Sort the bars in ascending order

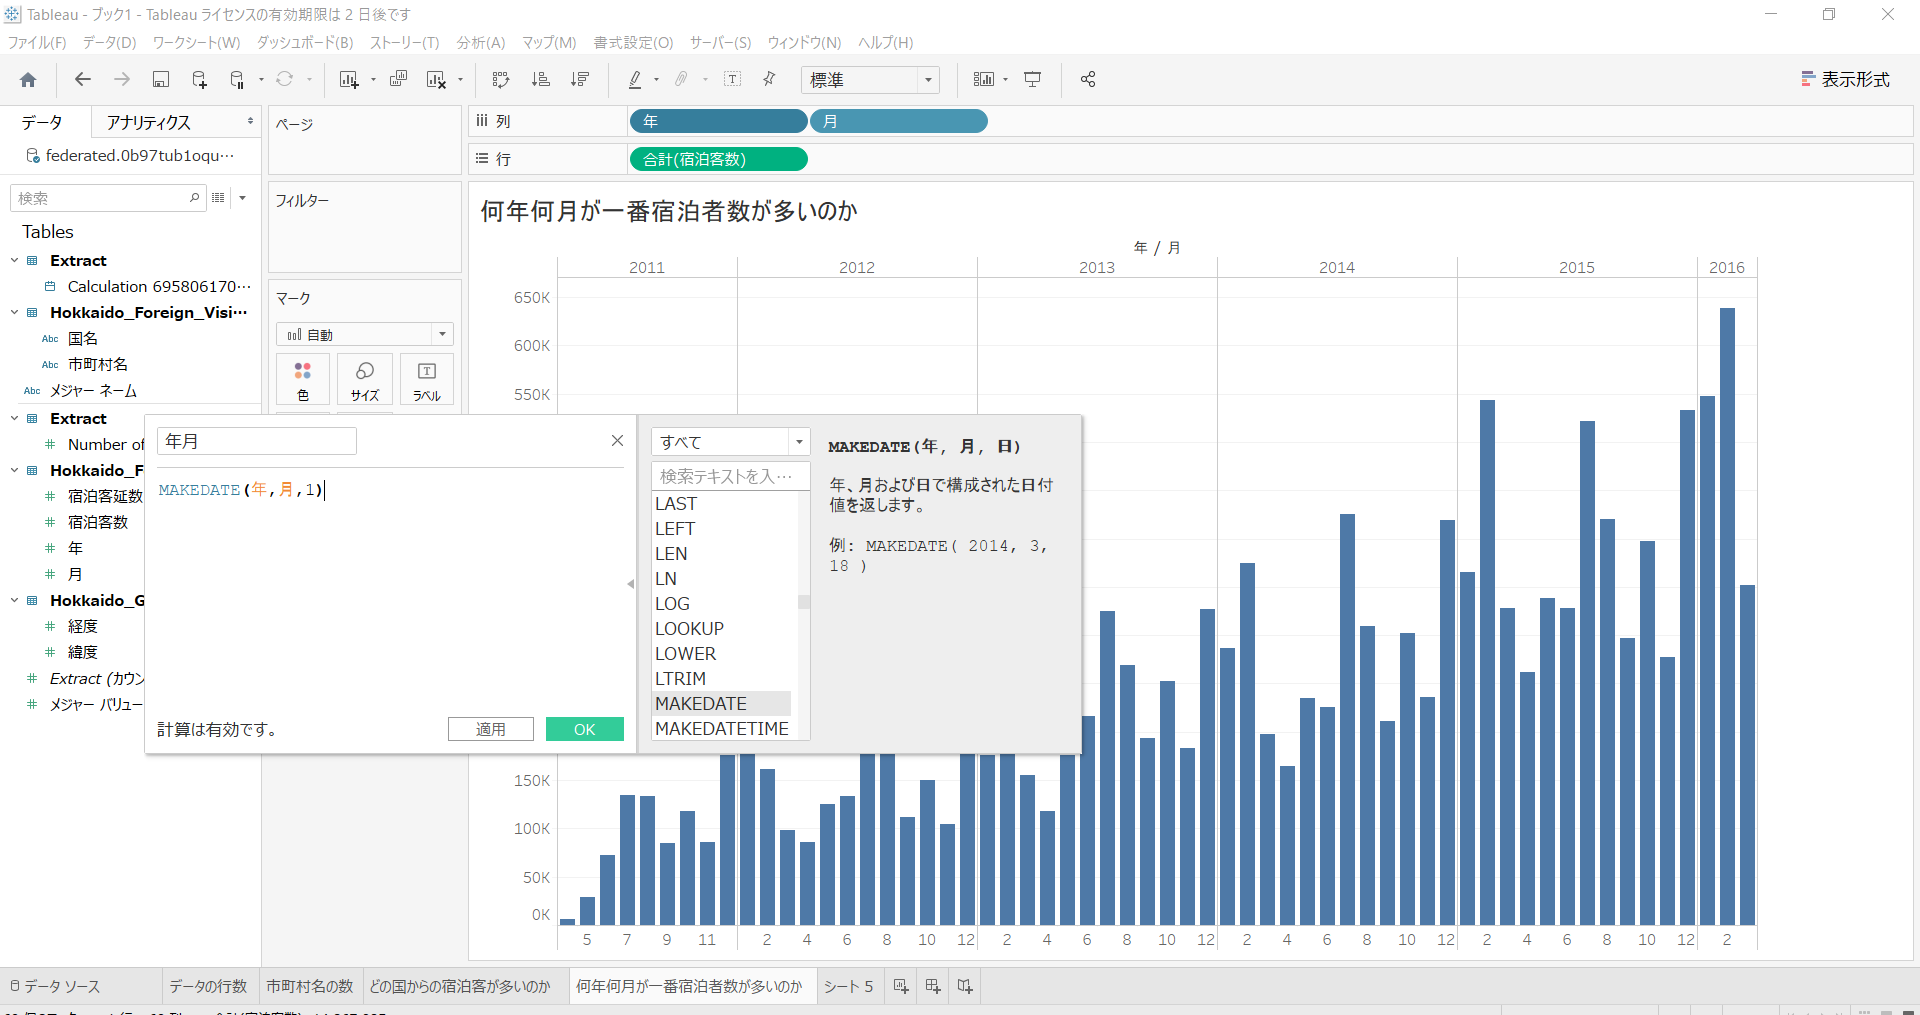click(x=540, y=80)
